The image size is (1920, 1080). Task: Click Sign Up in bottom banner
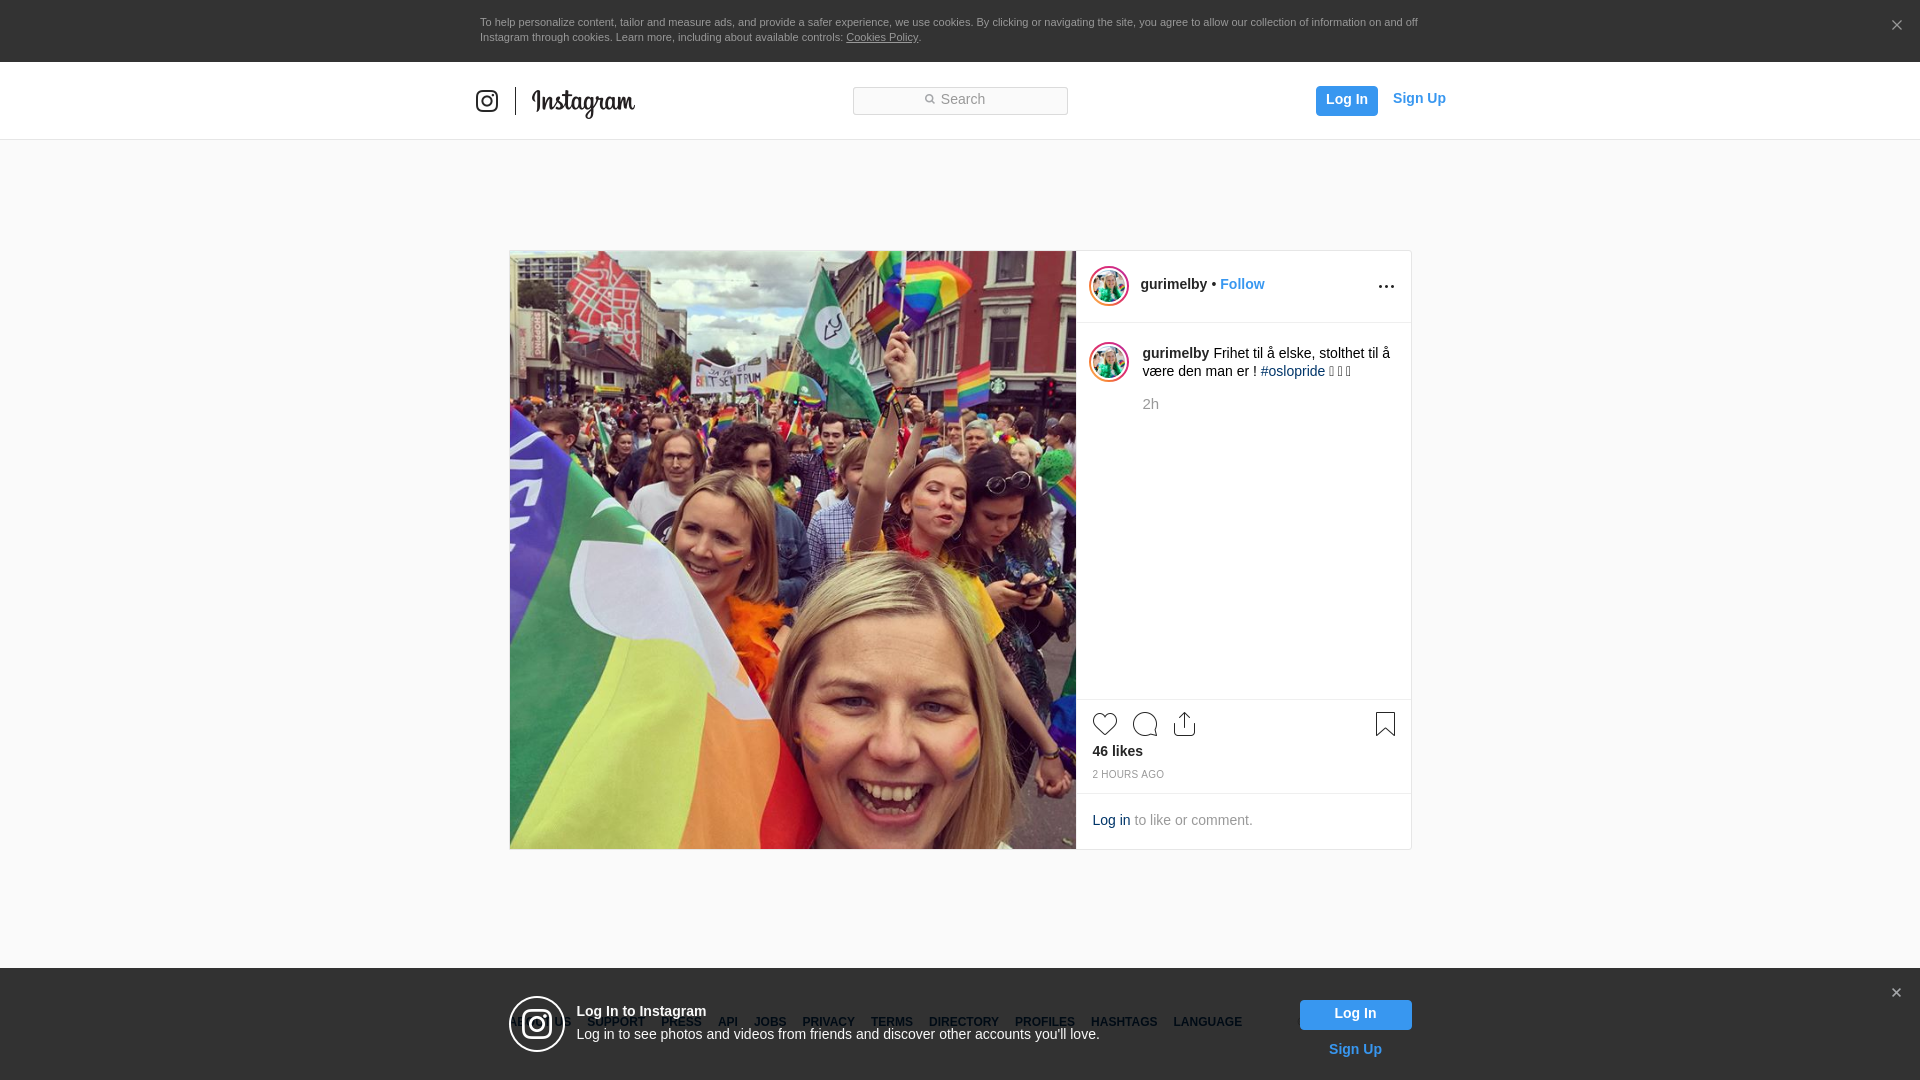click(1355, 1049)
